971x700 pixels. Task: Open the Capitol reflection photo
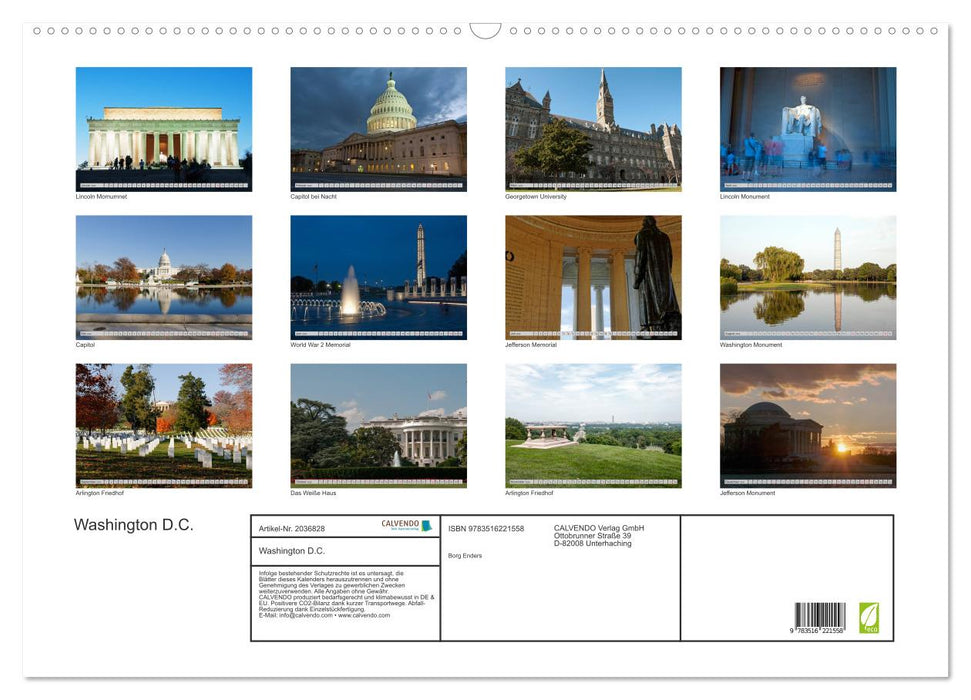(x=163, y=276)
